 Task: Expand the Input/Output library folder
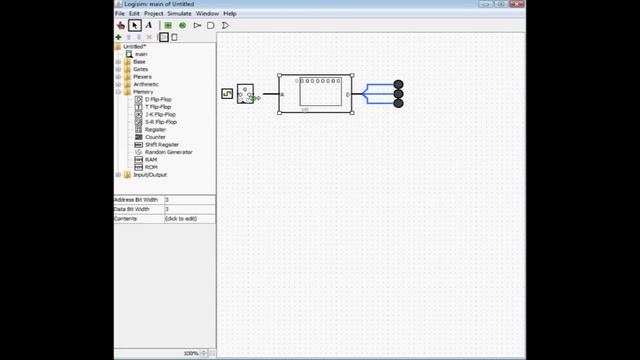click(x=118, y=175)
